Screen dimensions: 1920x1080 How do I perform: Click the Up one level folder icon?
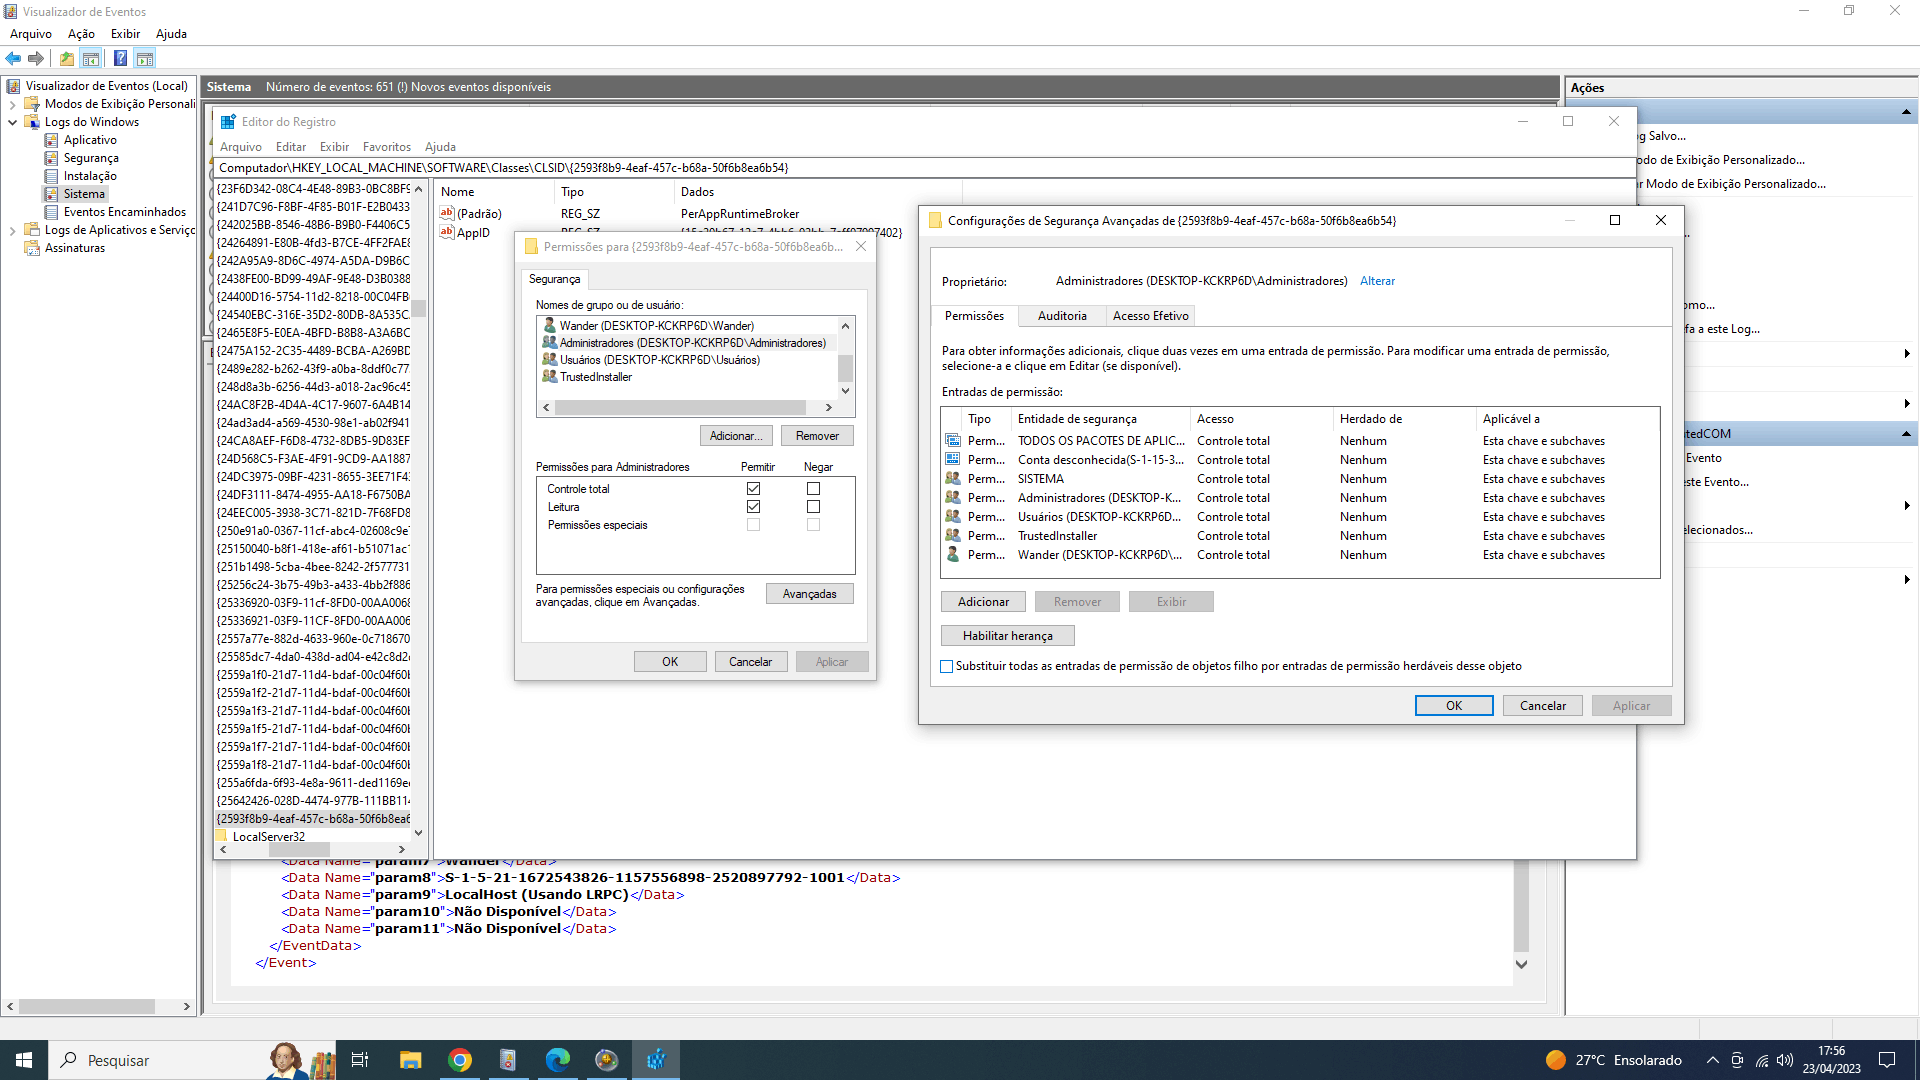point(67,58)
